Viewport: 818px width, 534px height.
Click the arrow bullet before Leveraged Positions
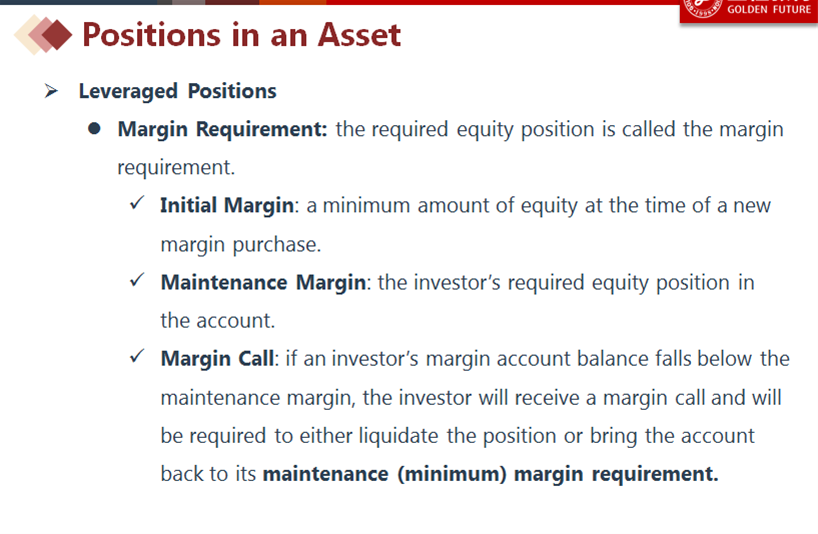click(52, 91)
